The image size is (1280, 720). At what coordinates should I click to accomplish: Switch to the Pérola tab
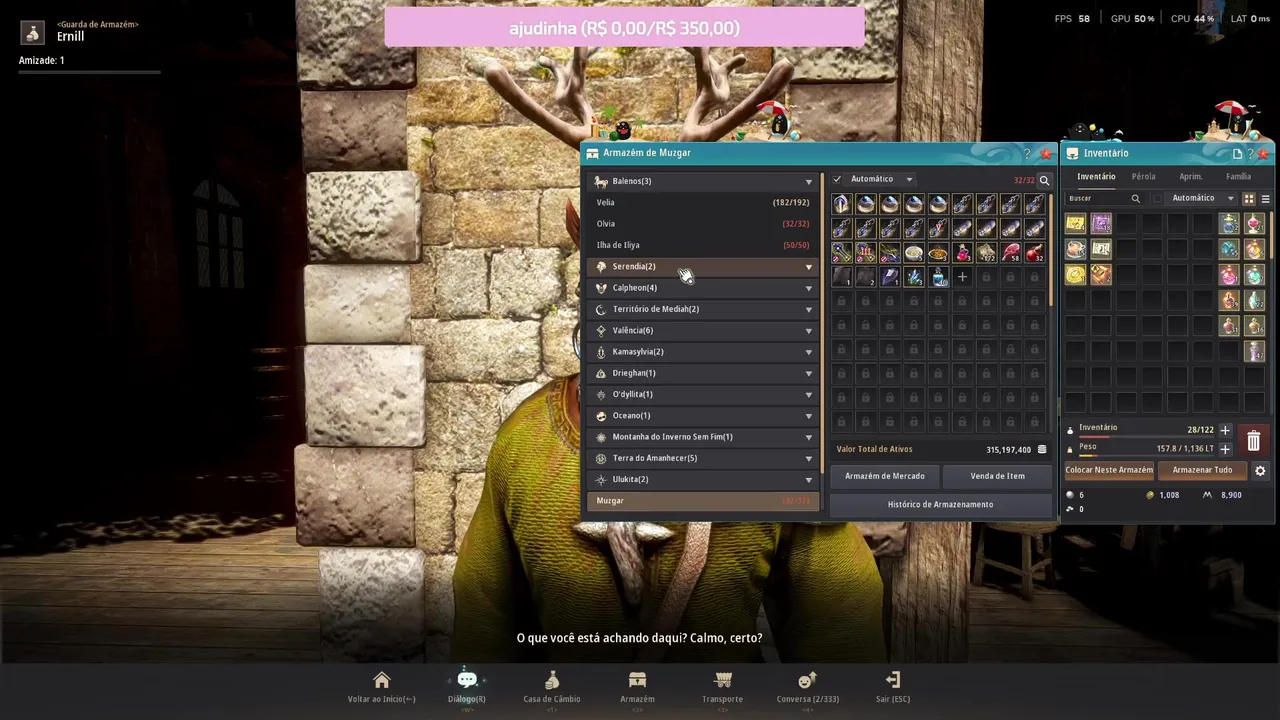1143,177
